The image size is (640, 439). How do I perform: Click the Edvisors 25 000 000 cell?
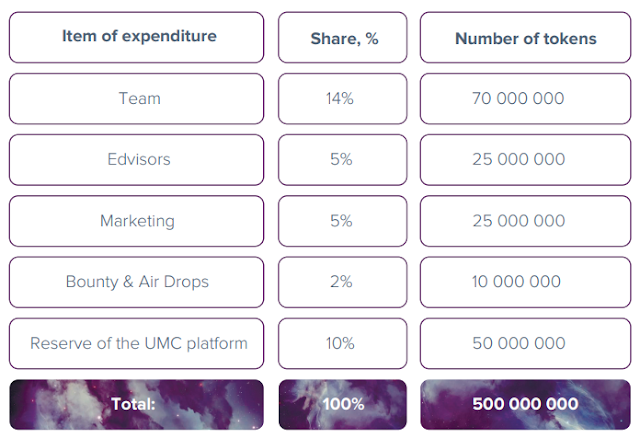point(526,160)
